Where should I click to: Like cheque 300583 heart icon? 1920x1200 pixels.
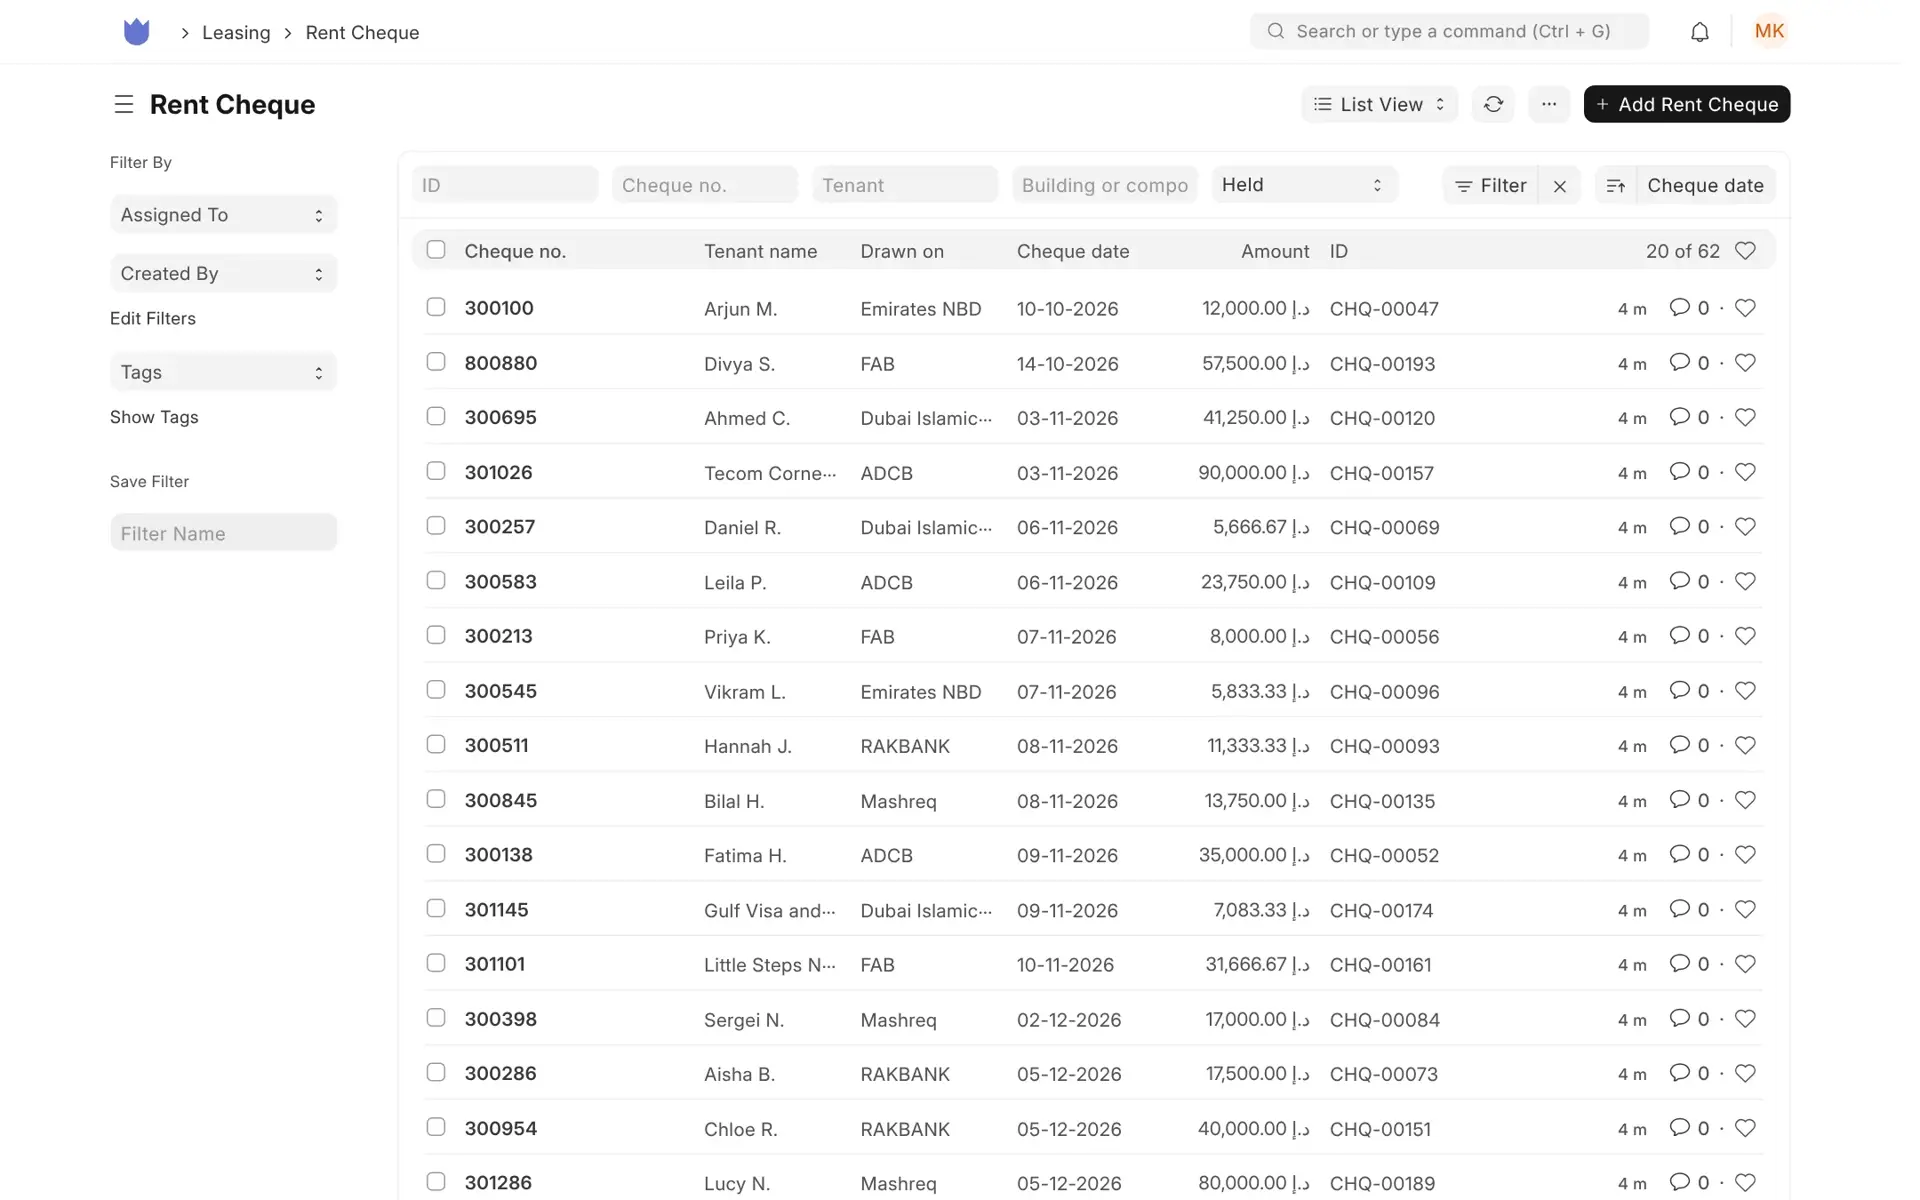pos(1745,581)
